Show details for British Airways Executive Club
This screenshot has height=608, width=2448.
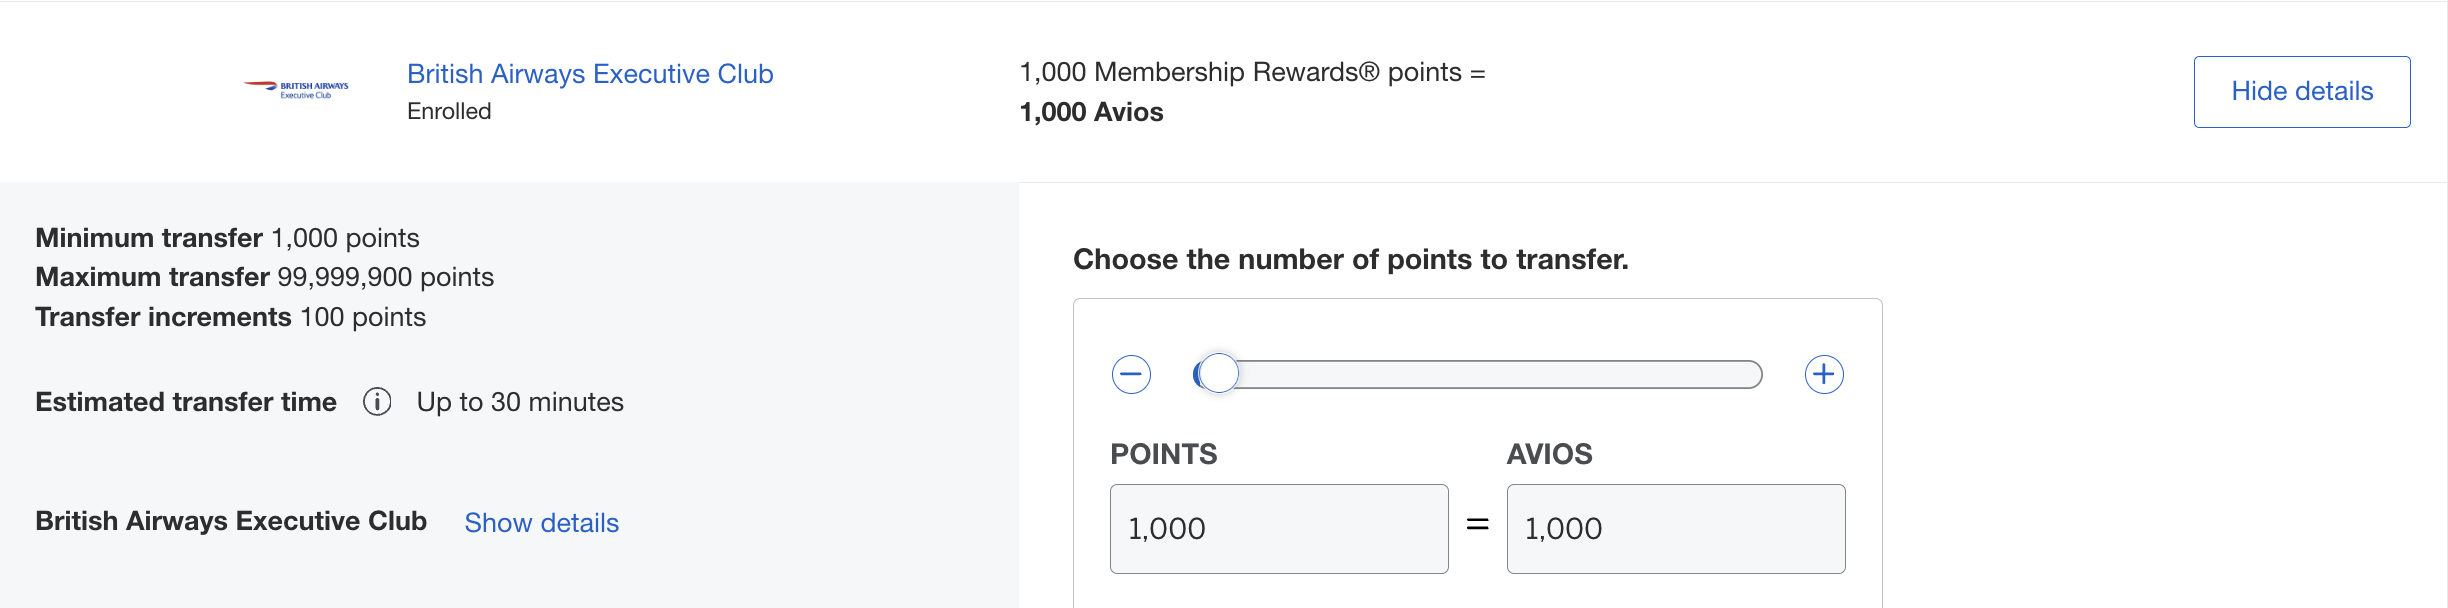[x=540, y=522]
